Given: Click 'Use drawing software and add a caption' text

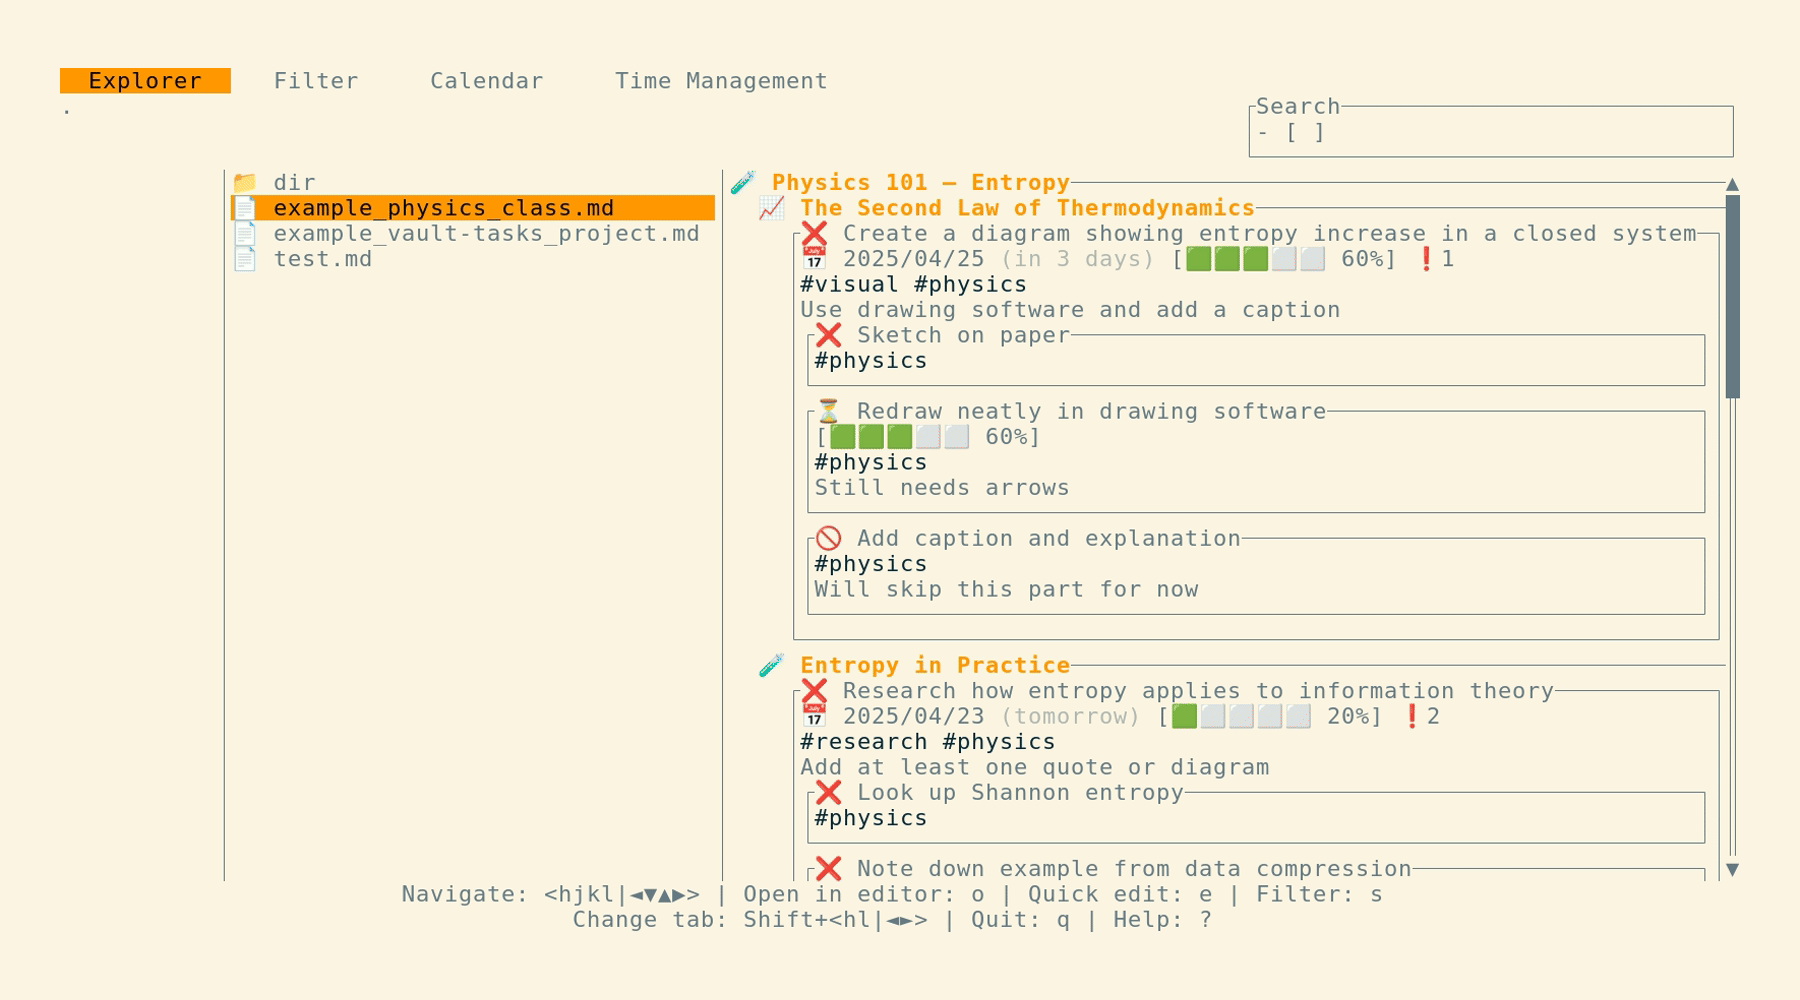Looking at the screenshot, I should coord(1070,310).
